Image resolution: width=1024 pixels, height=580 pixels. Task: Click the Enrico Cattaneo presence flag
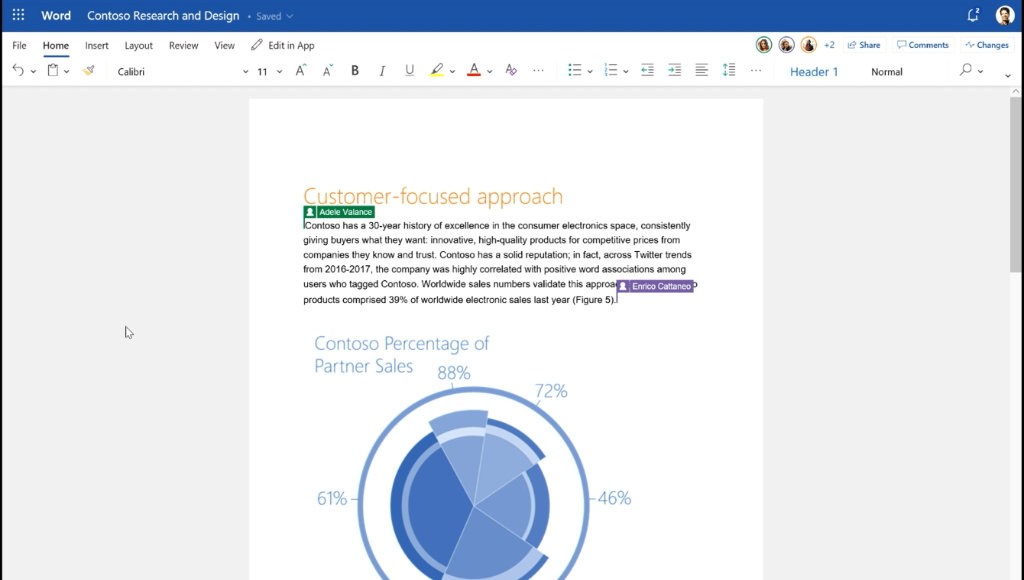(x=655, y=286)
